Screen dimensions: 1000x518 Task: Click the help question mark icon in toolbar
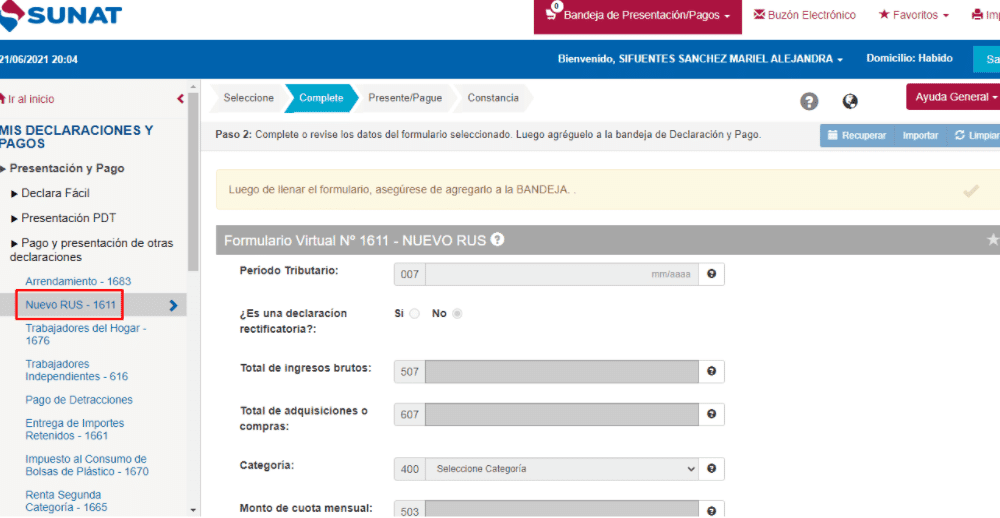point(809,101)
